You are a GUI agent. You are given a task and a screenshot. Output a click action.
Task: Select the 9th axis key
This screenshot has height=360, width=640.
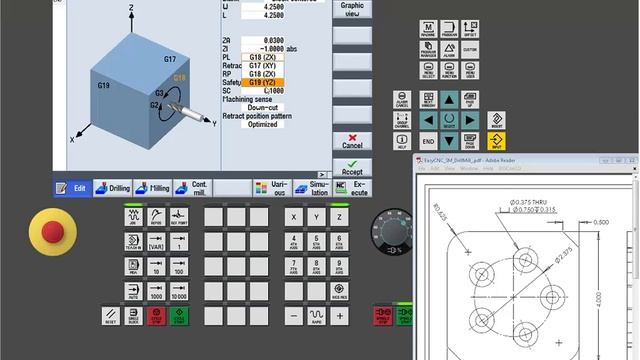tap(339, 267)
